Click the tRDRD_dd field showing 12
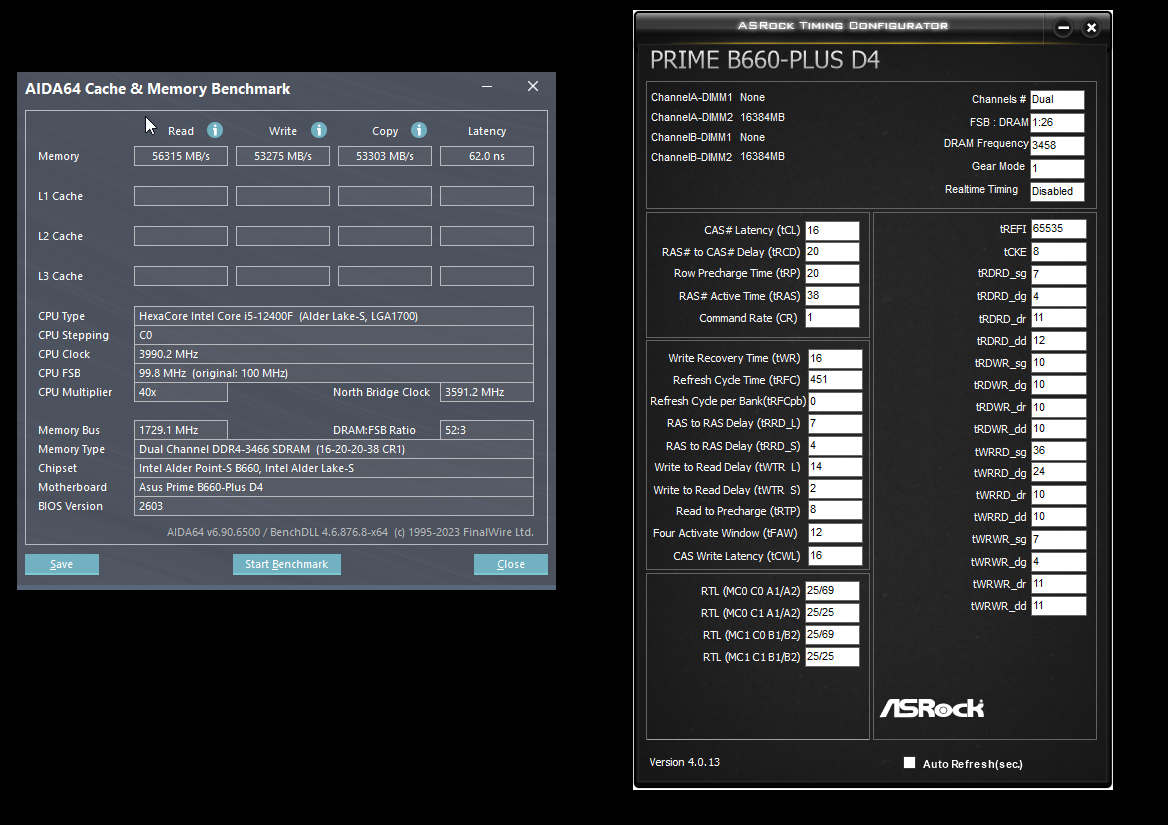 1058,341
